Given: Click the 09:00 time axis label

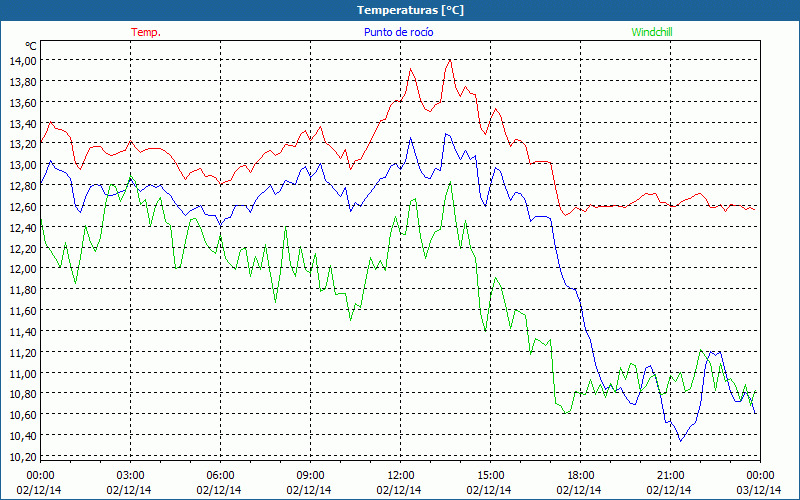Looking at the screenshot, I should point(310,476).
